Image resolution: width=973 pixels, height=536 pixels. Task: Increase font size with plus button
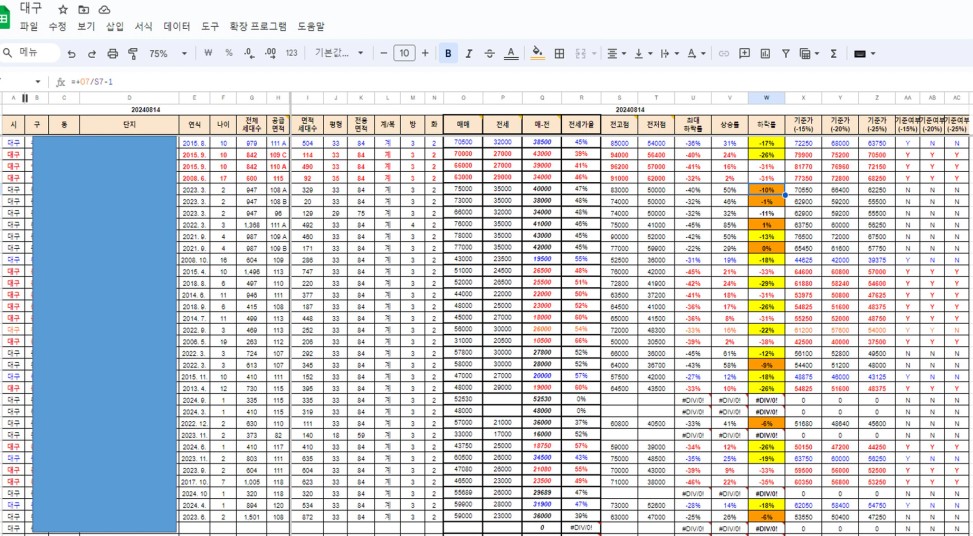click(x=425, y=53)
